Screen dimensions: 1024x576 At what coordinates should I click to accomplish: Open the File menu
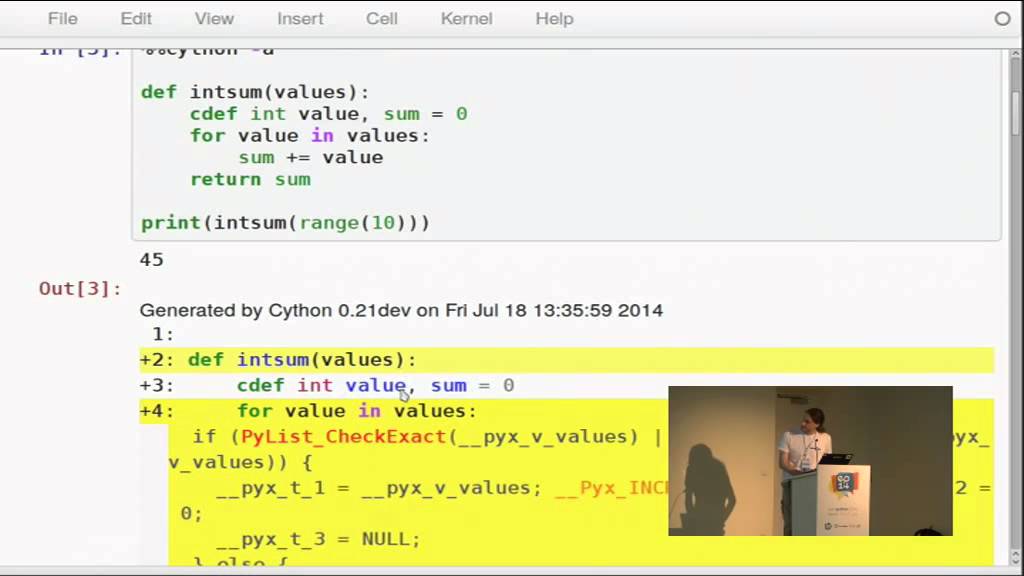pos(63,19)
